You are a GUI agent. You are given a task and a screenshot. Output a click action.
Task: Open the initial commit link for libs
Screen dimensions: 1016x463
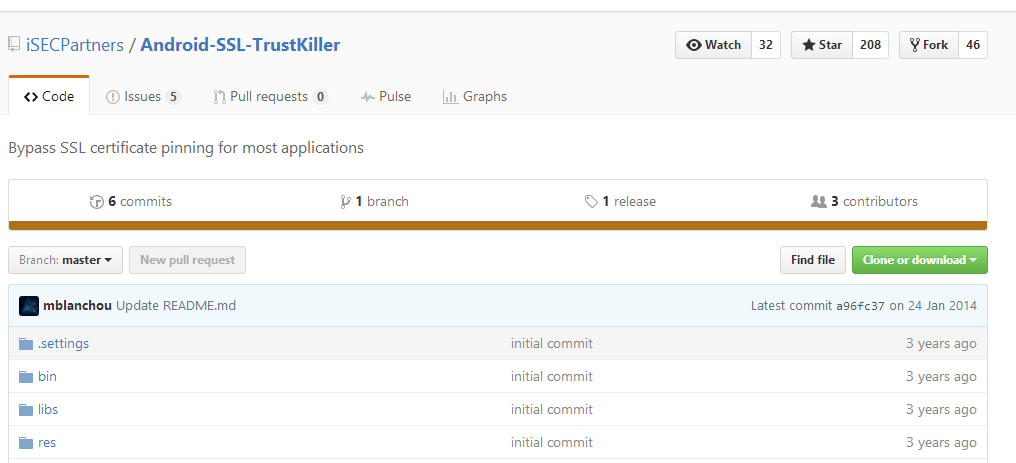[551, 410]
